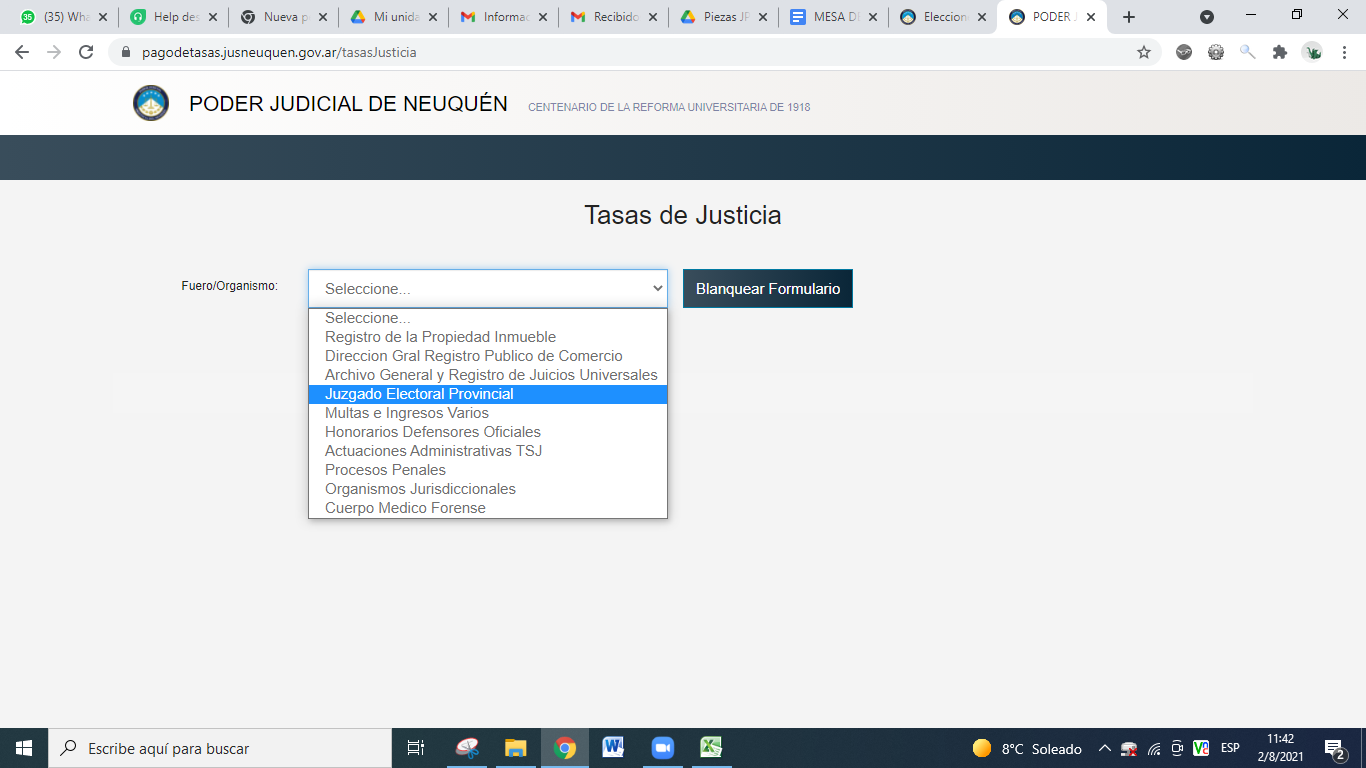Click the browser back arrow button
The image size is (1366, 768).
[x=22, y=52]
